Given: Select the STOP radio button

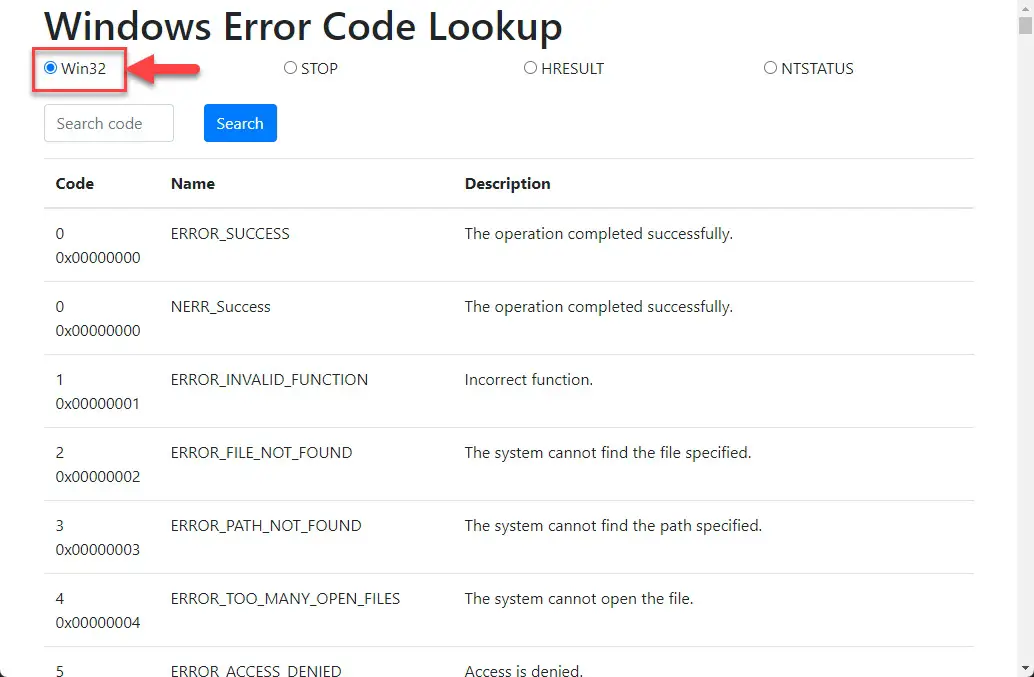Looking at the screenshot, I should (290, 68).
